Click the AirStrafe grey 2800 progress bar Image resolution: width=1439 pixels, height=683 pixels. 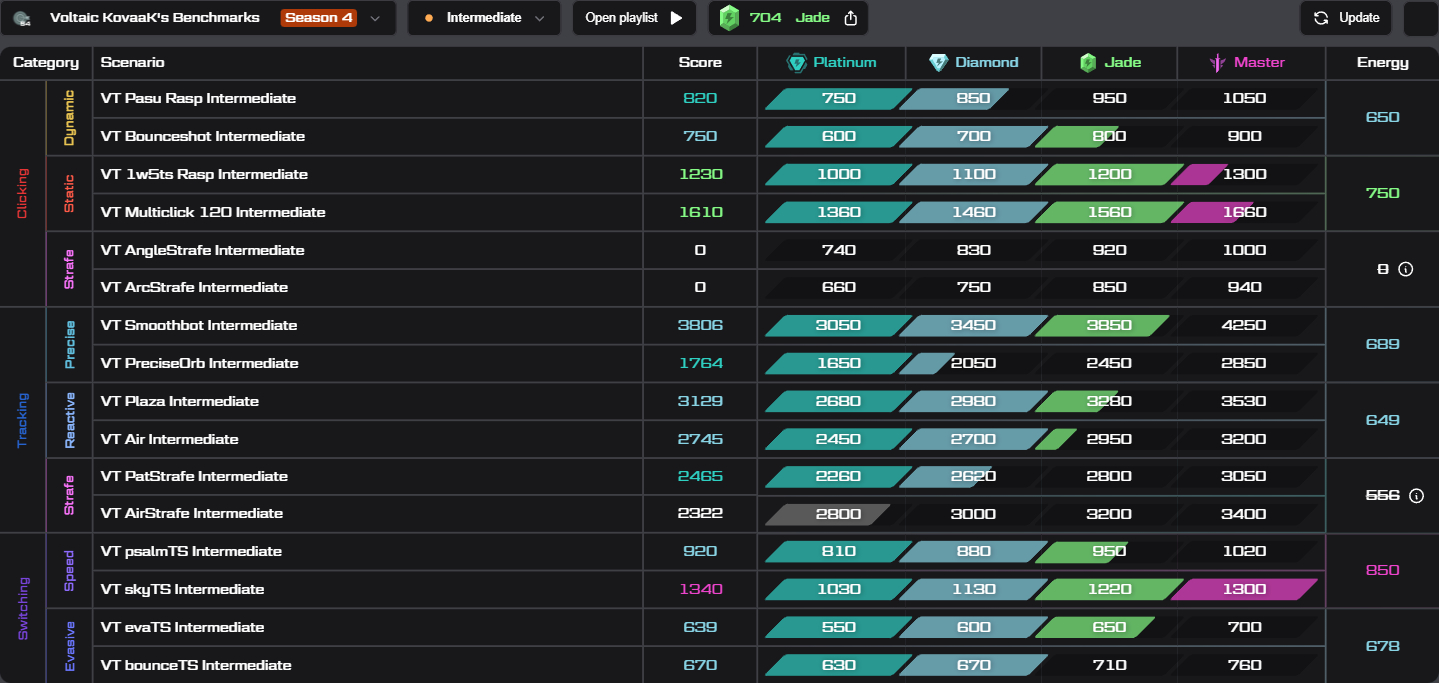point(828,514)
